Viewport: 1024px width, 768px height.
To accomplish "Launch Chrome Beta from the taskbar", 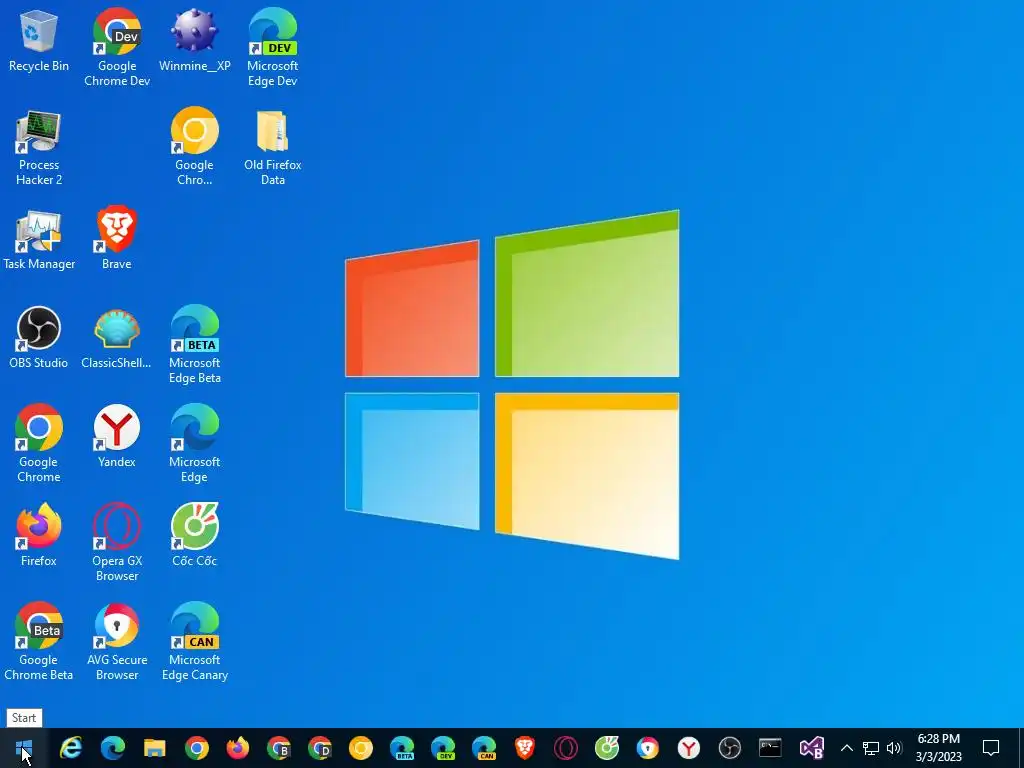I will (279, 748).
